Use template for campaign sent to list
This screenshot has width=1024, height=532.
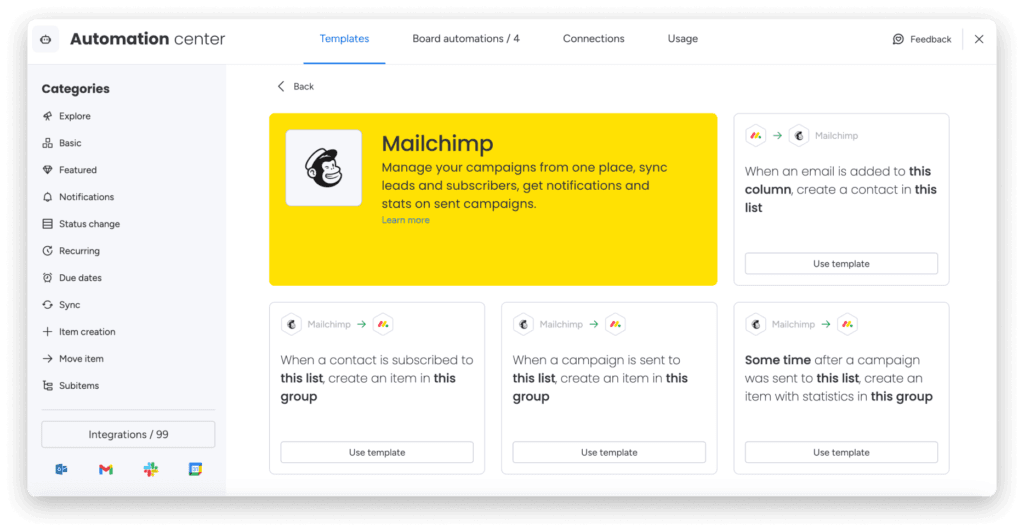(x=609, y=452)
